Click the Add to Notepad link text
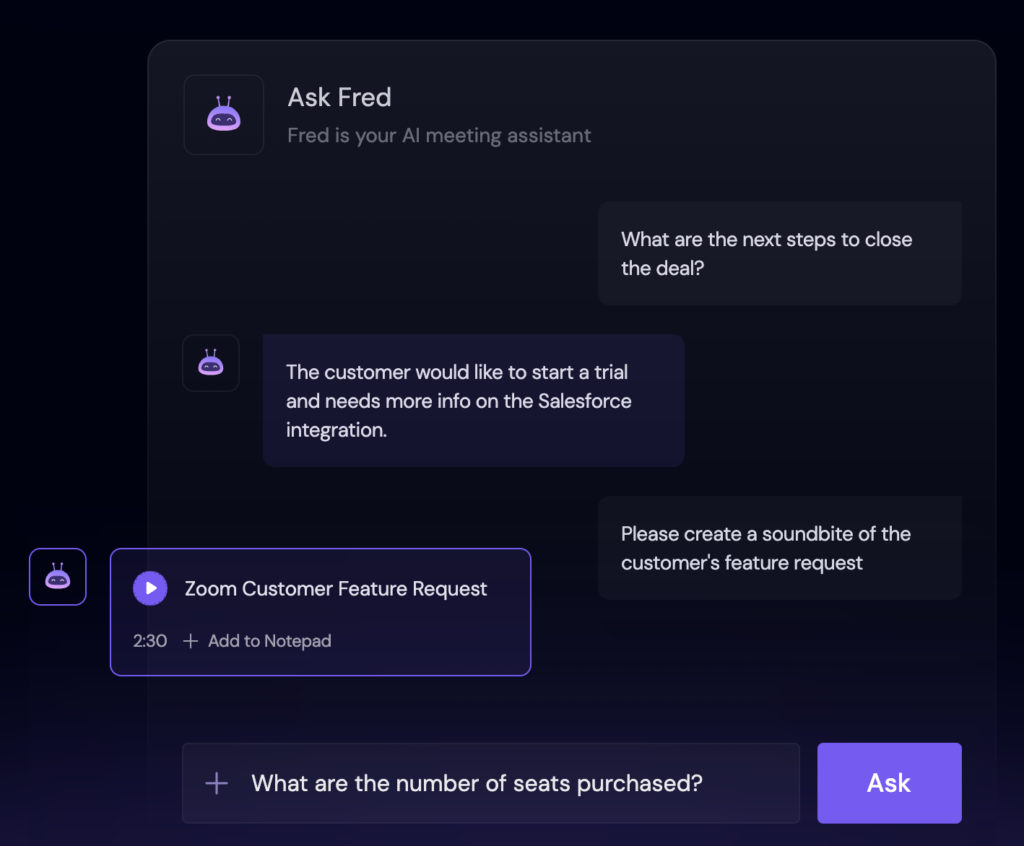The image size is (1024, 846). [x=269, y=641]
